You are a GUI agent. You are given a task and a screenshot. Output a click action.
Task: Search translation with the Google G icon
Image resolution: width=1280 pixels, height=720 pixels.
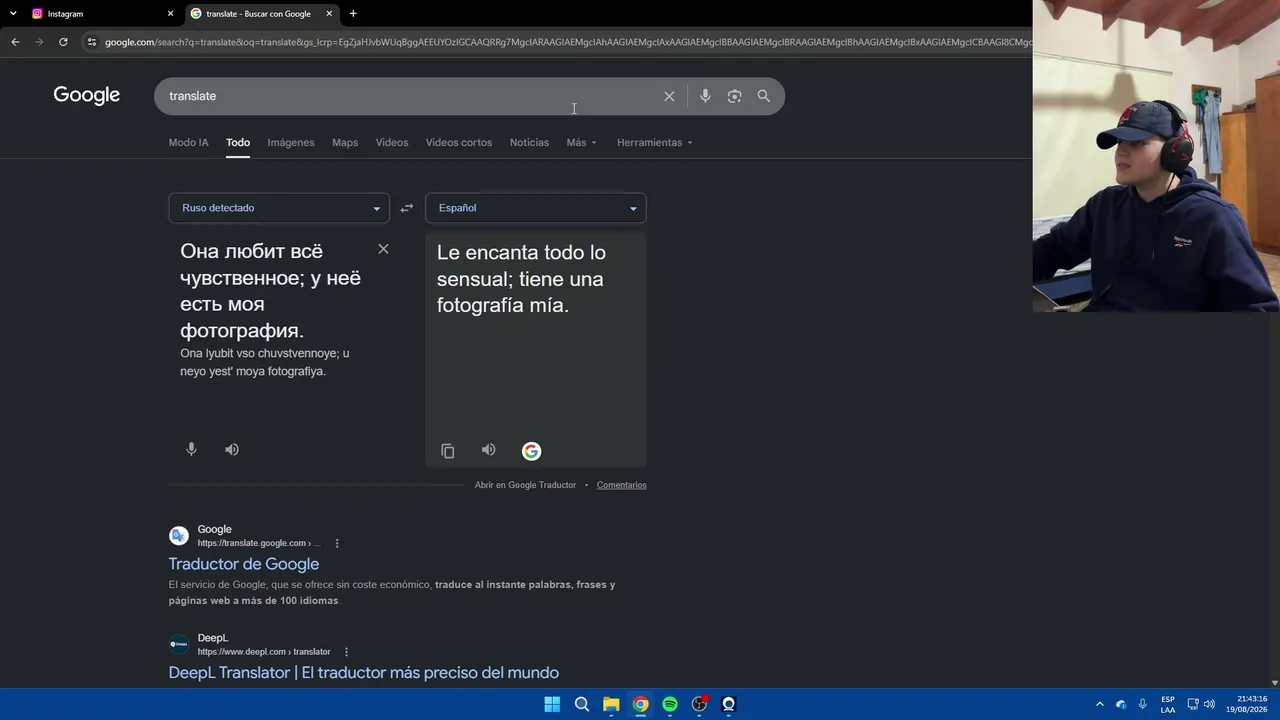coord(531,451)
